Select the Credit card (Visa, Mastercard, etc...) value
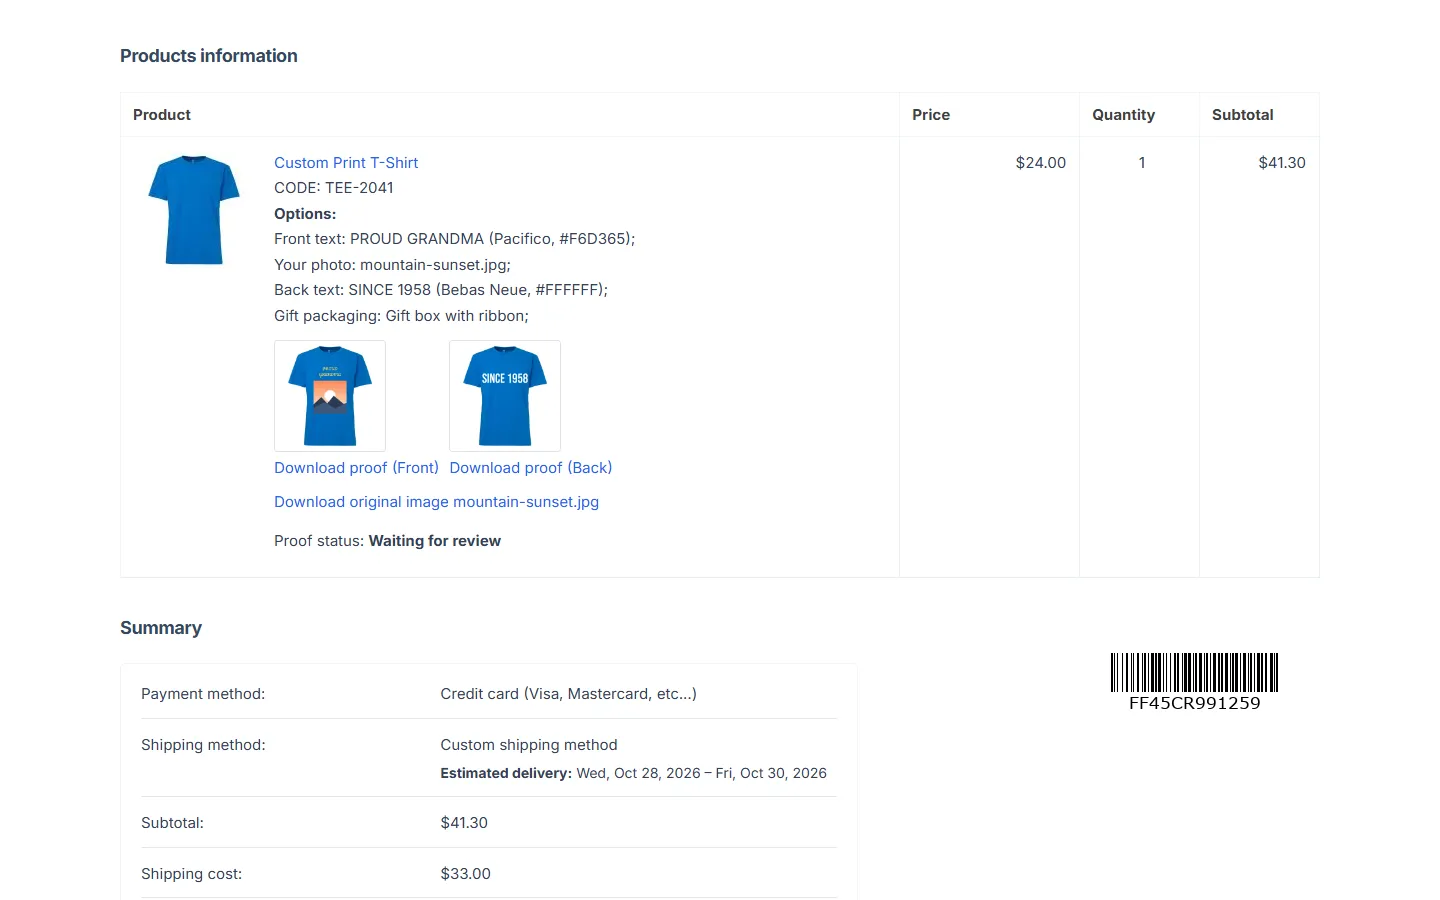 click(x=569, y=693)
